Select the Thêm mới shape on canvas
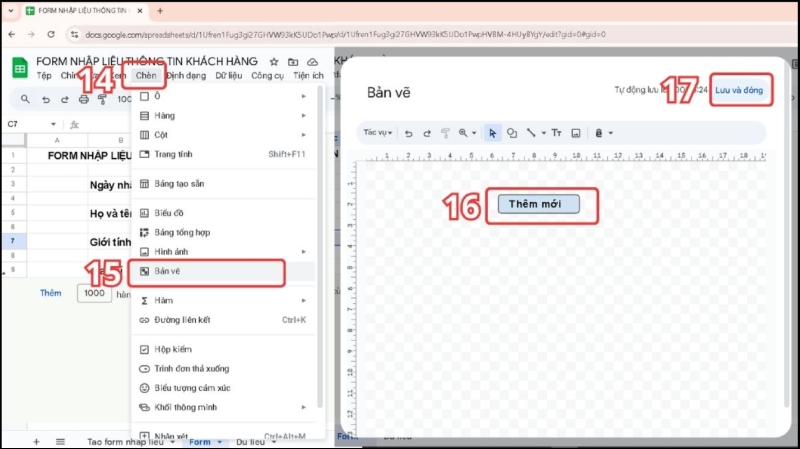 point(539,204)
